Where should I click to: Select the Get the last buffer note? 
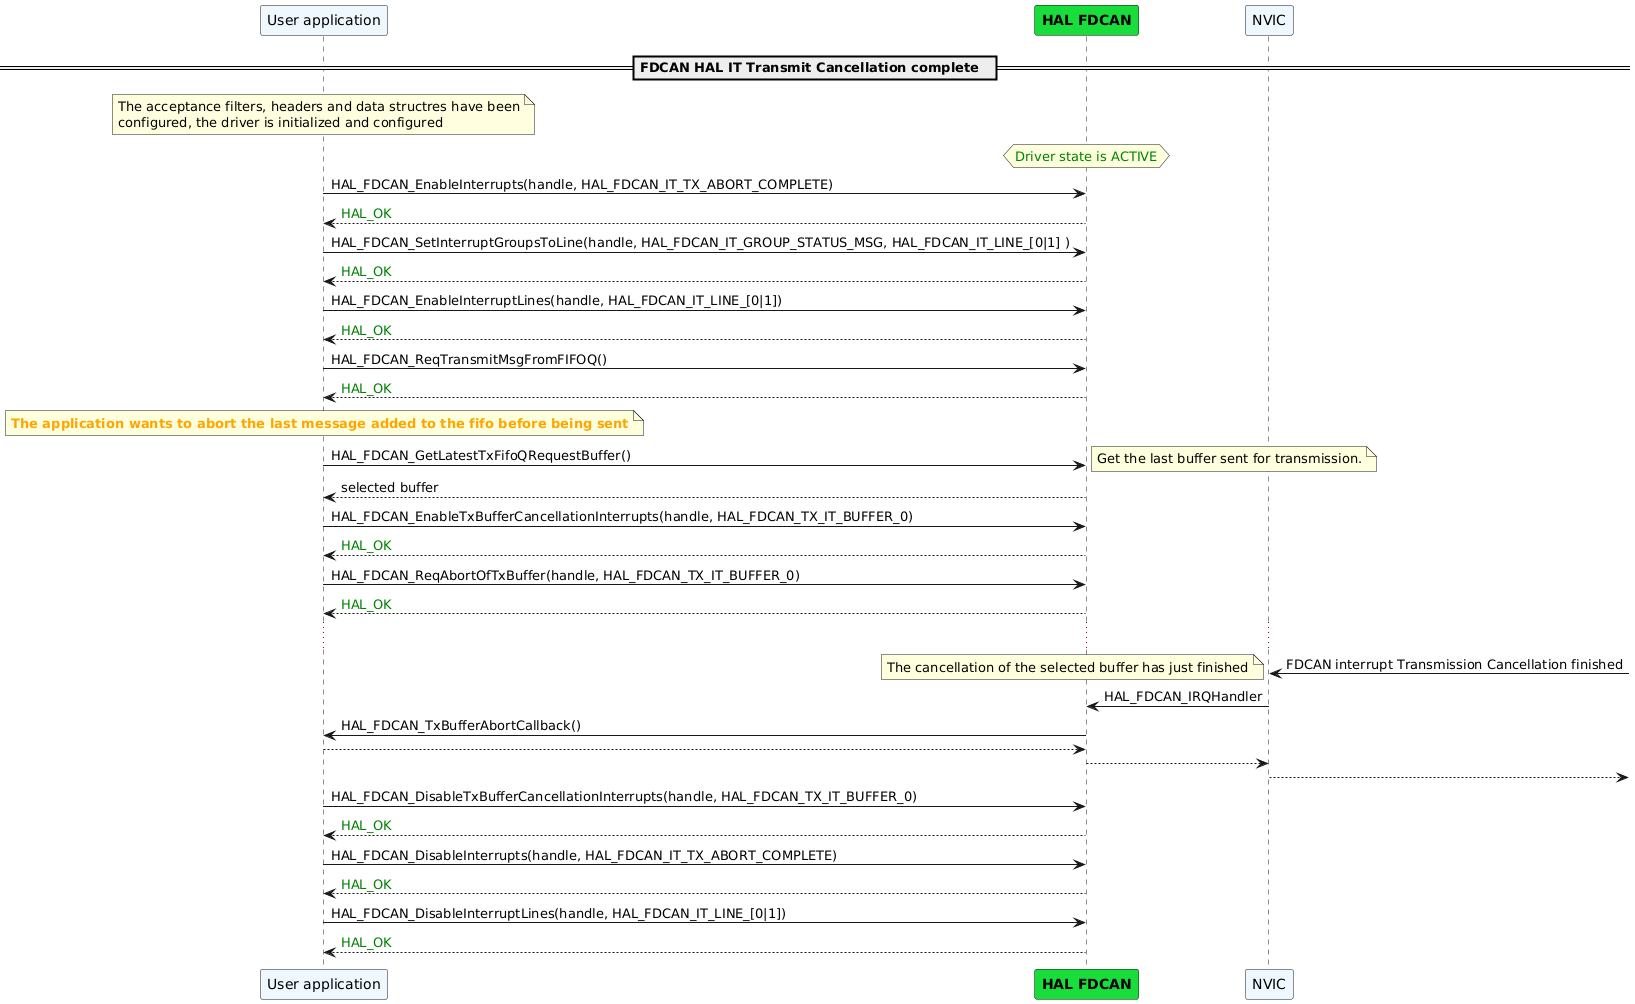[x=1230, y=458]
